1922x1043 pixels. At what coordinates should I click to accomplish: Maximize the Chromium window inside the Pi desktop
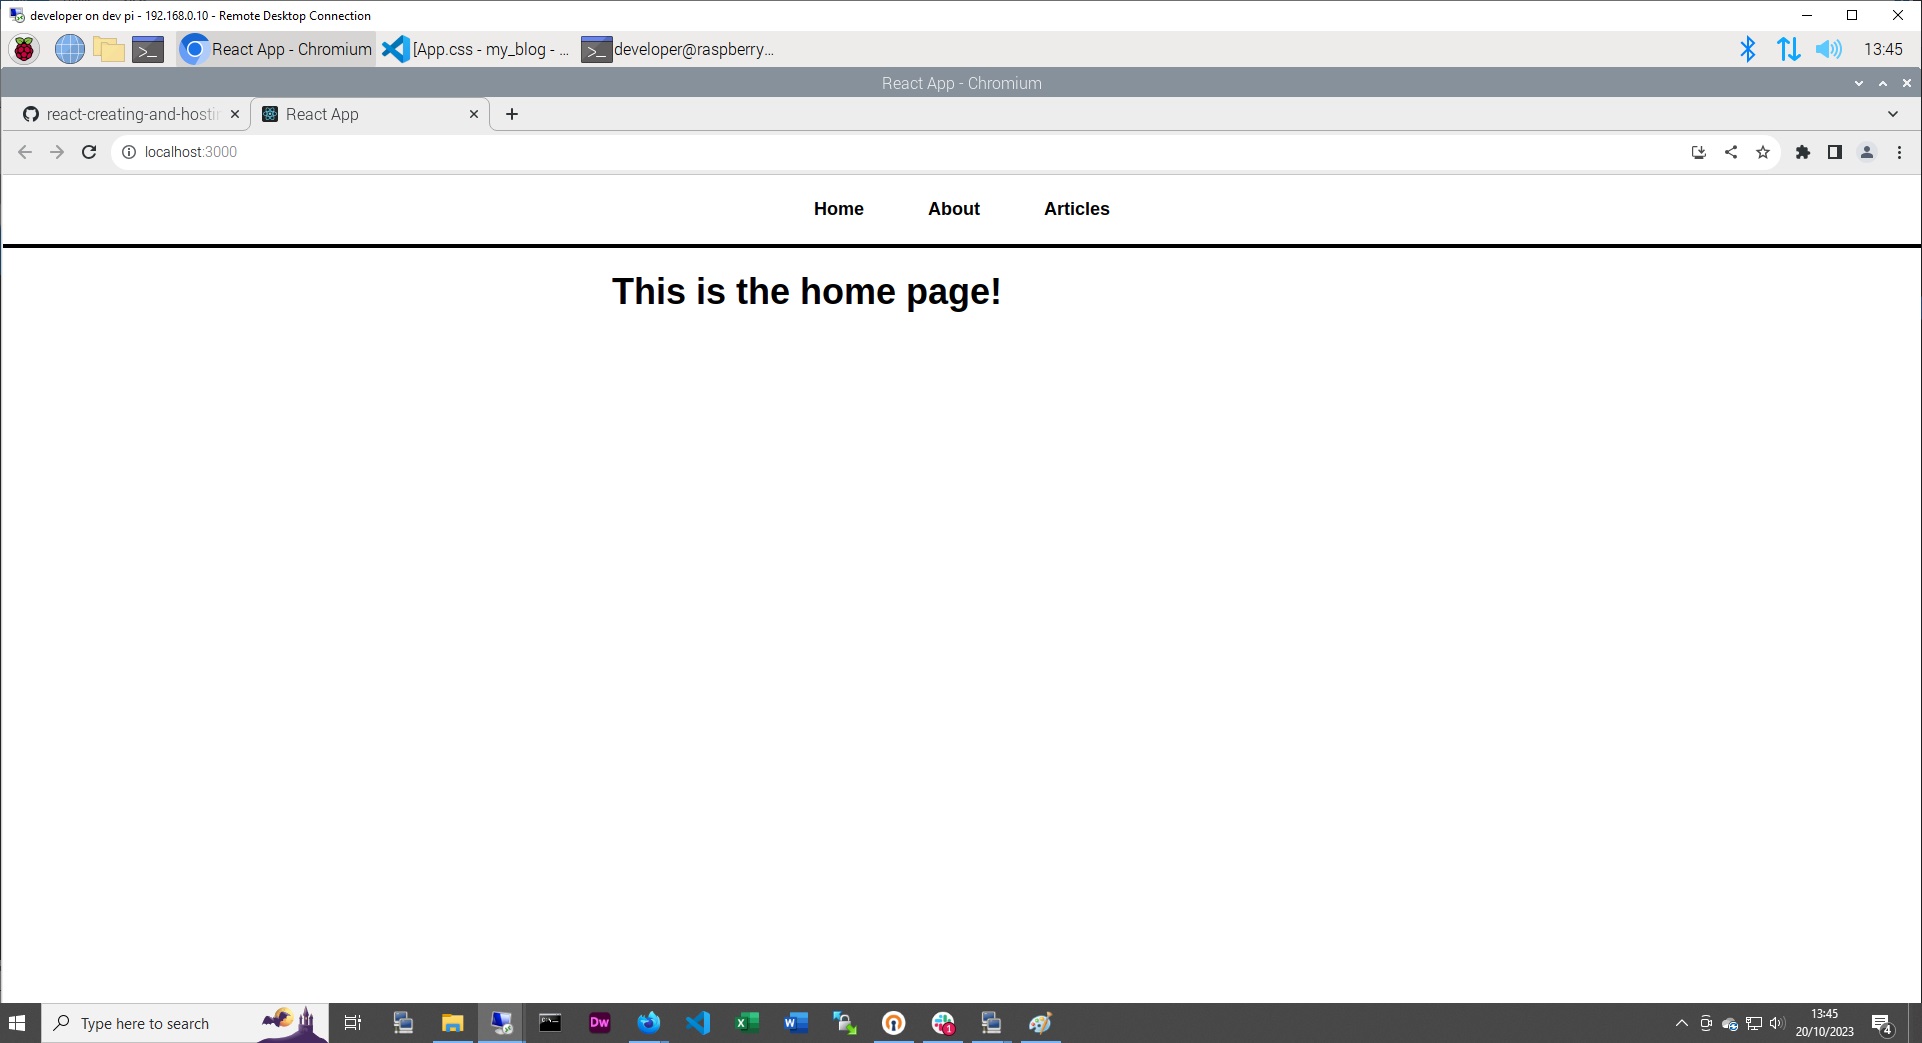(x=1883, y=83)
